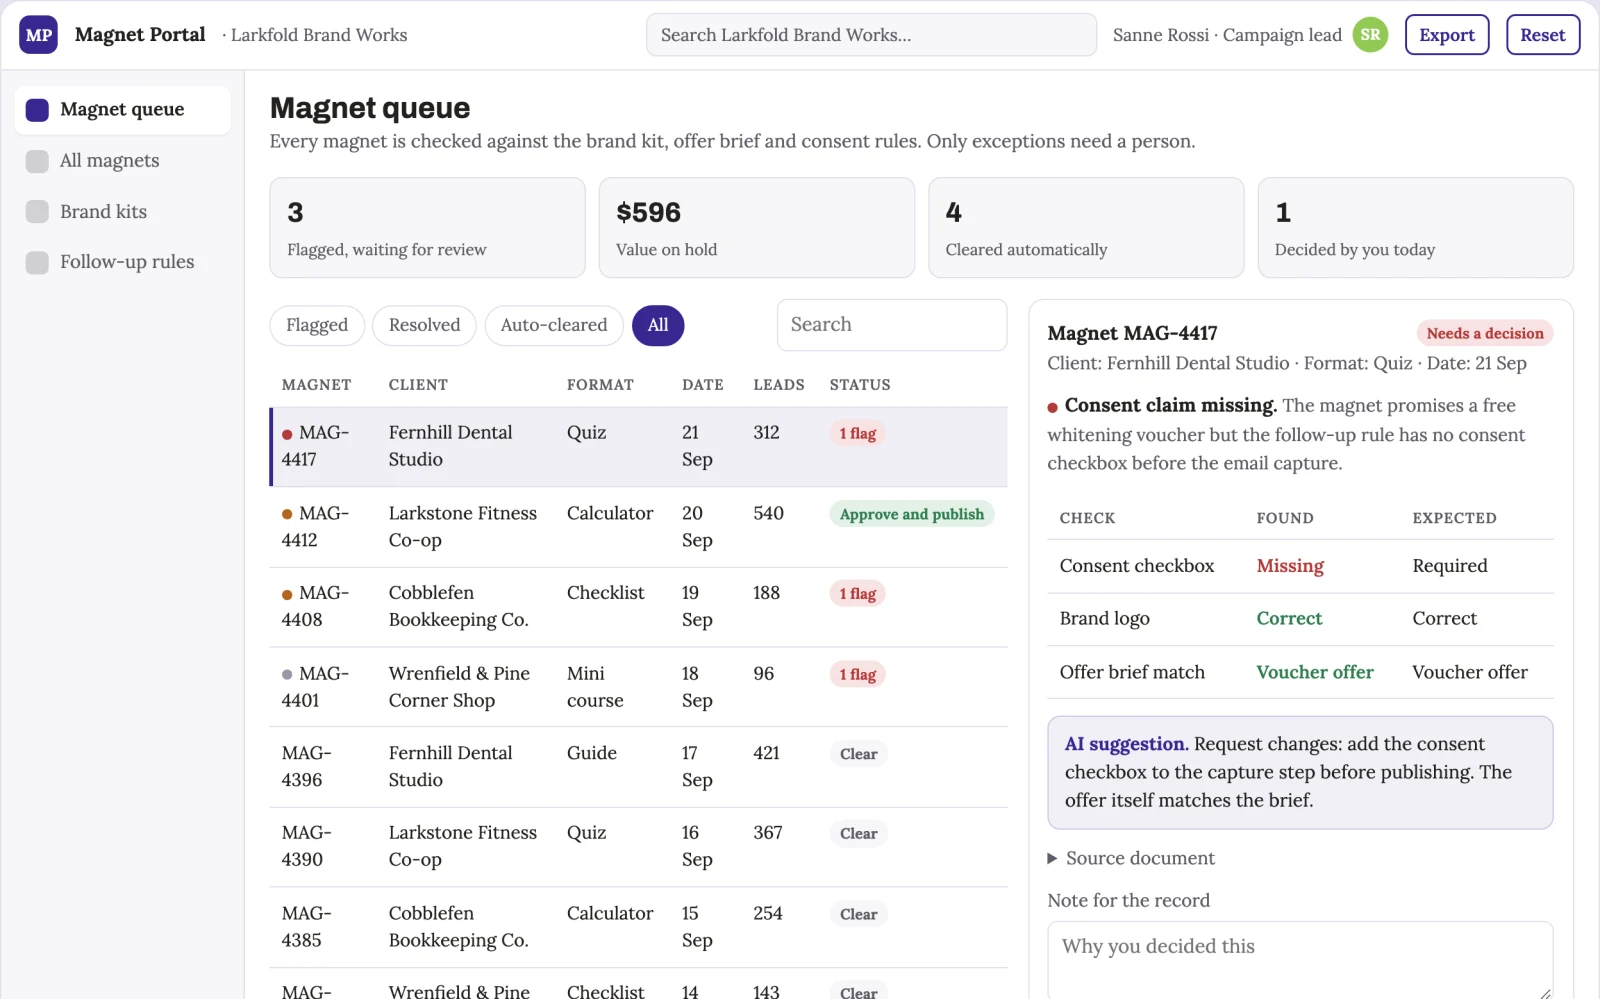The width and height of the screenshot is (1600, 999).
Task: Open the MAG-4401 magnet row
Action: tap(639, 687)
